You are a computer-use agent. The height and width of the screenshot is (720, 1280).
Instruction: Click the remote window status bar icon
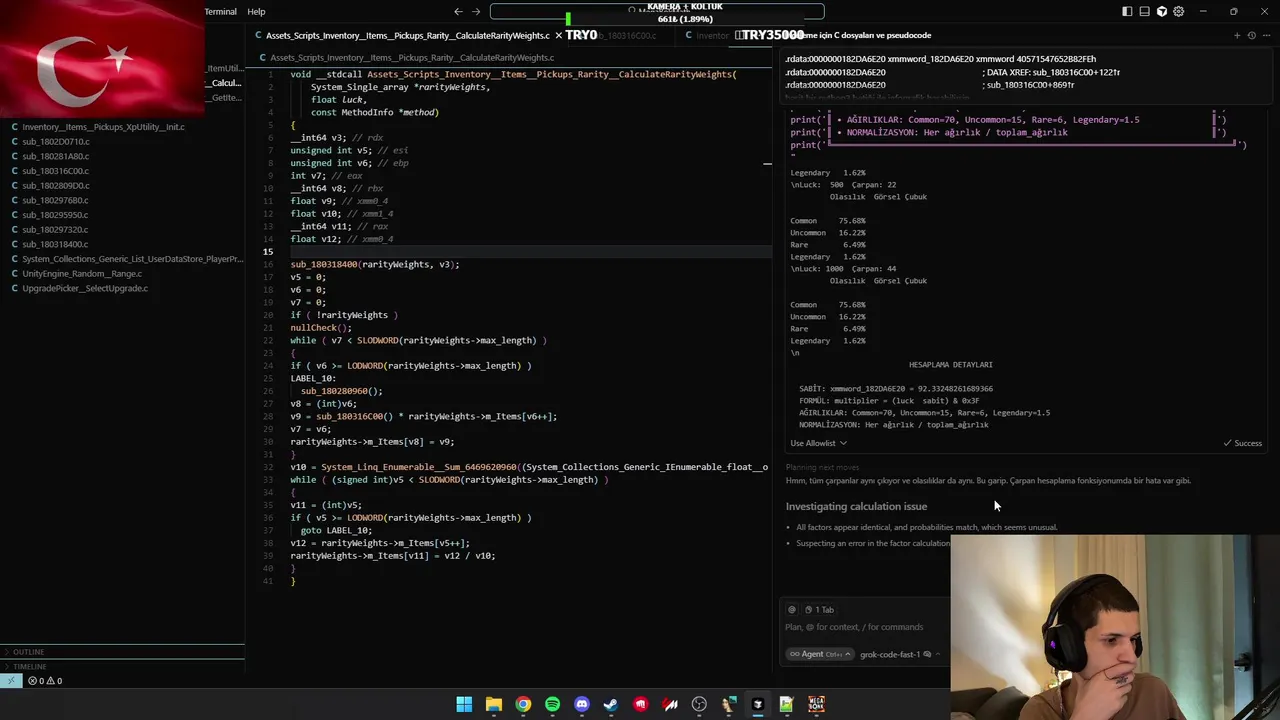pos(10,681)
